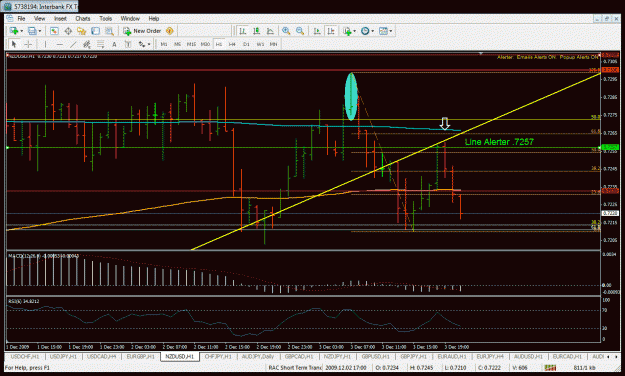Select the Text Label tool
Image resolution: width=625 pixels, height=376 pixels.
point(128,44)
